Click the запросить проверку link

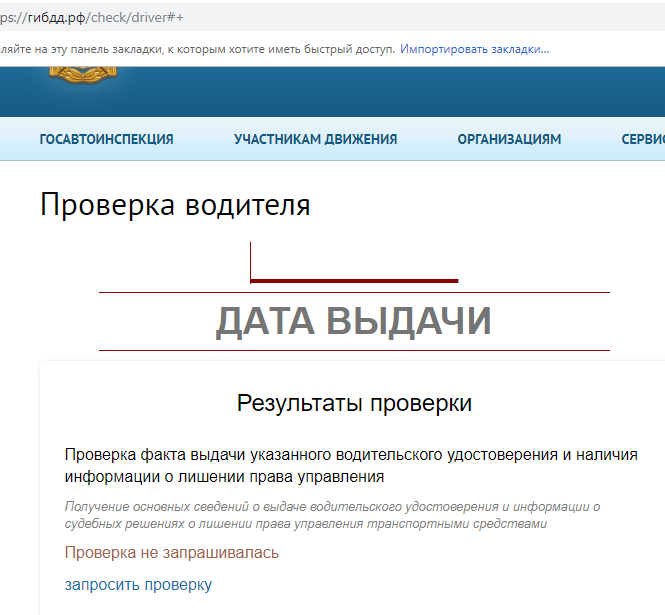point(138,585)
